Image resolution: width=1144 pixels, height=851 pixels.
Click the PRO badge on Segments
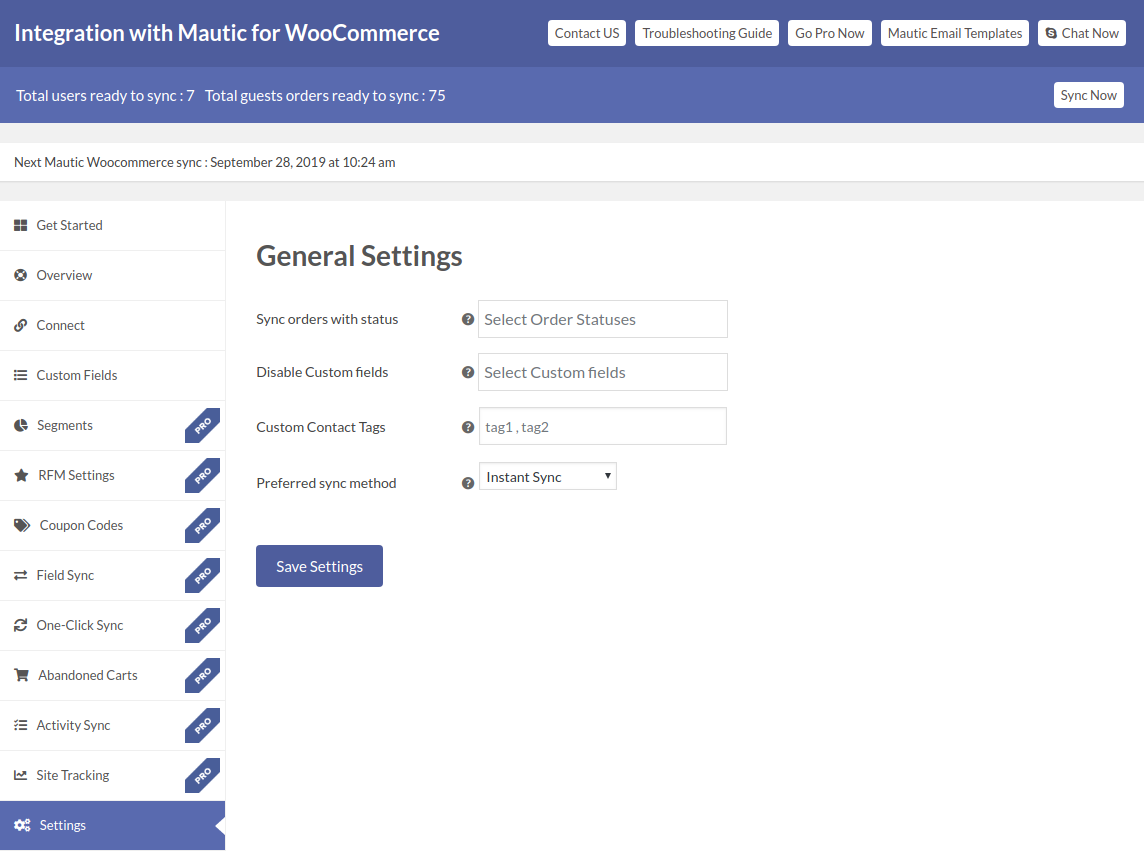tap(202, 426)
